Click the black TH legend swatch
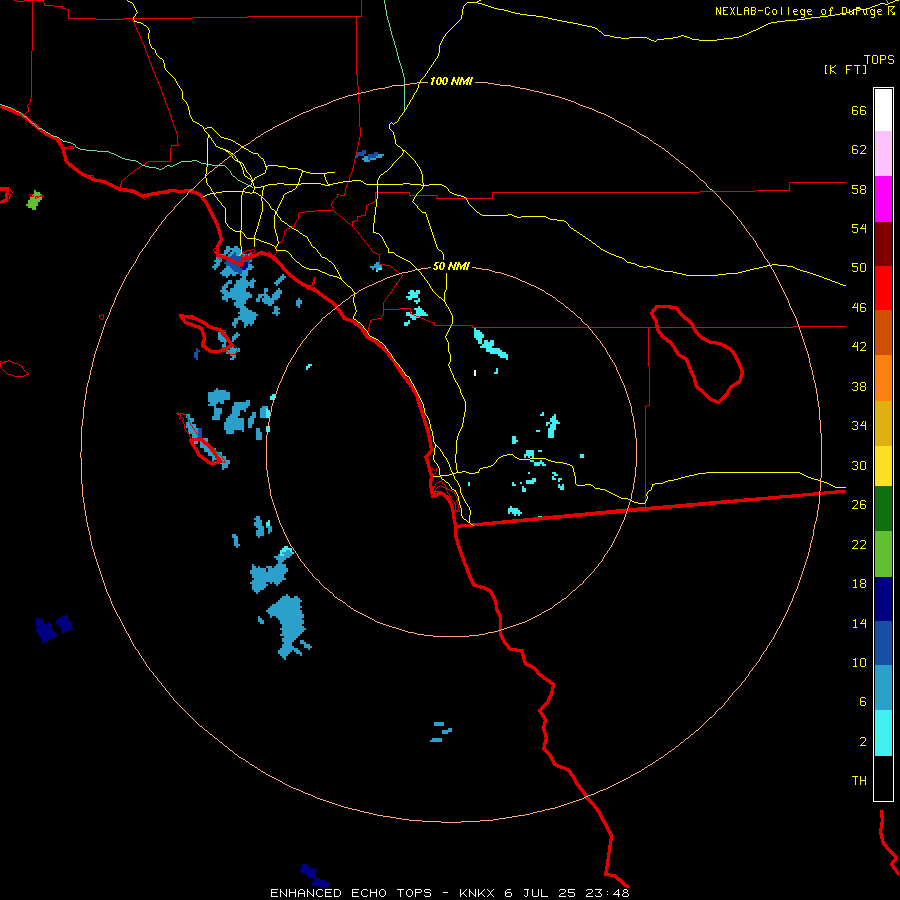 click(x=883, y=778)
